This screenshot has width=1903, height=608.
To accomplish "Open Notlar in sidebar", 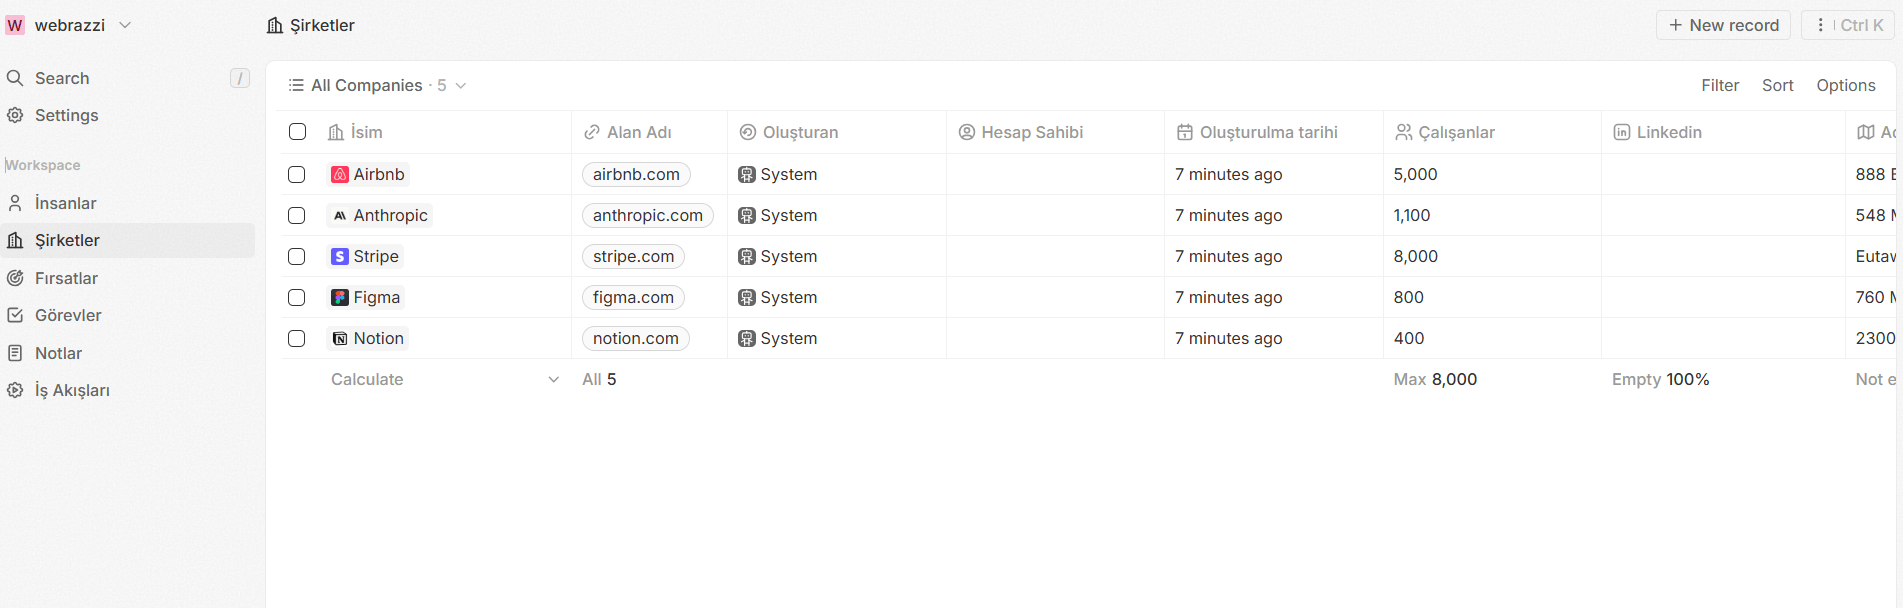I will pos(128,353).
